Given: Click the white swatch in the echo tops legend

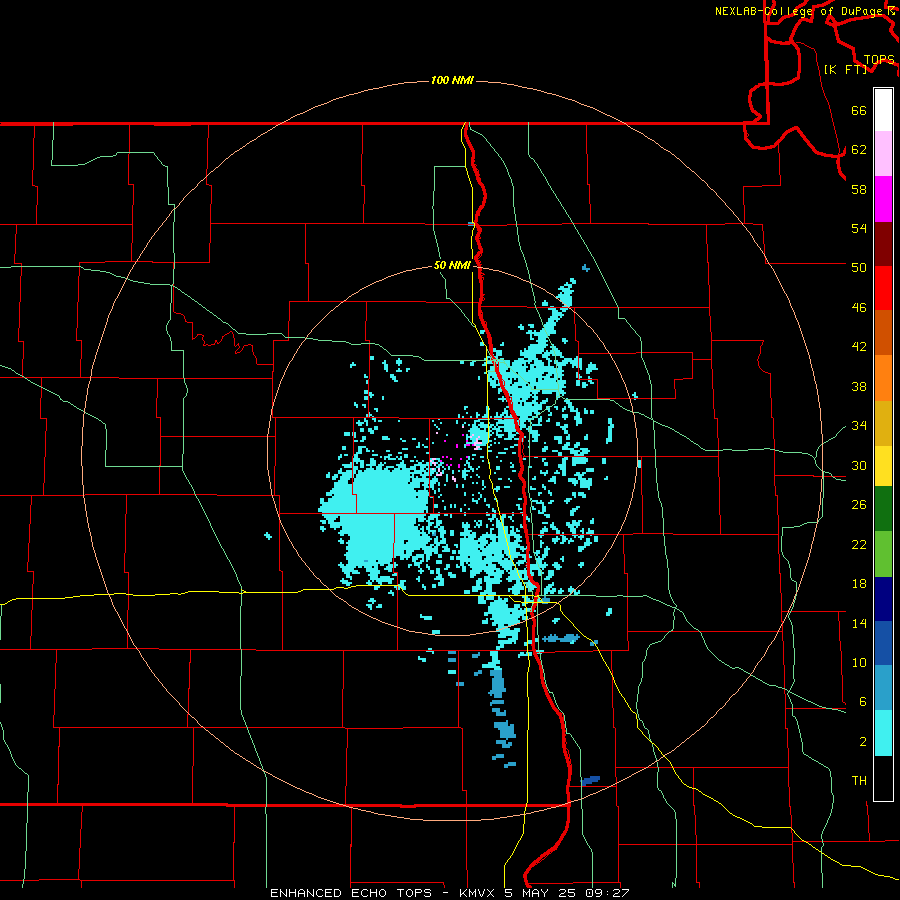Looking at the screenshot, I should [x=883, y=110].
